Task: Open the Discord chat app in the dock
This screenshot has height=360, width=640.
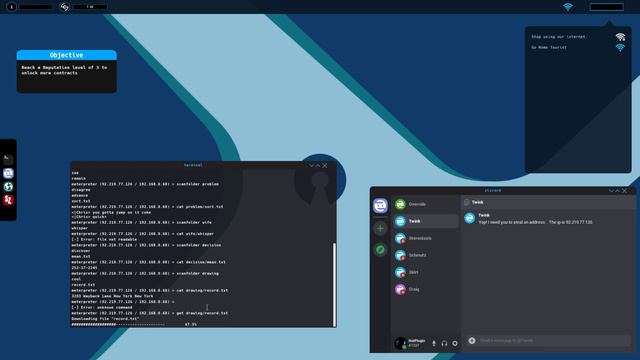Action: point(8,173)
